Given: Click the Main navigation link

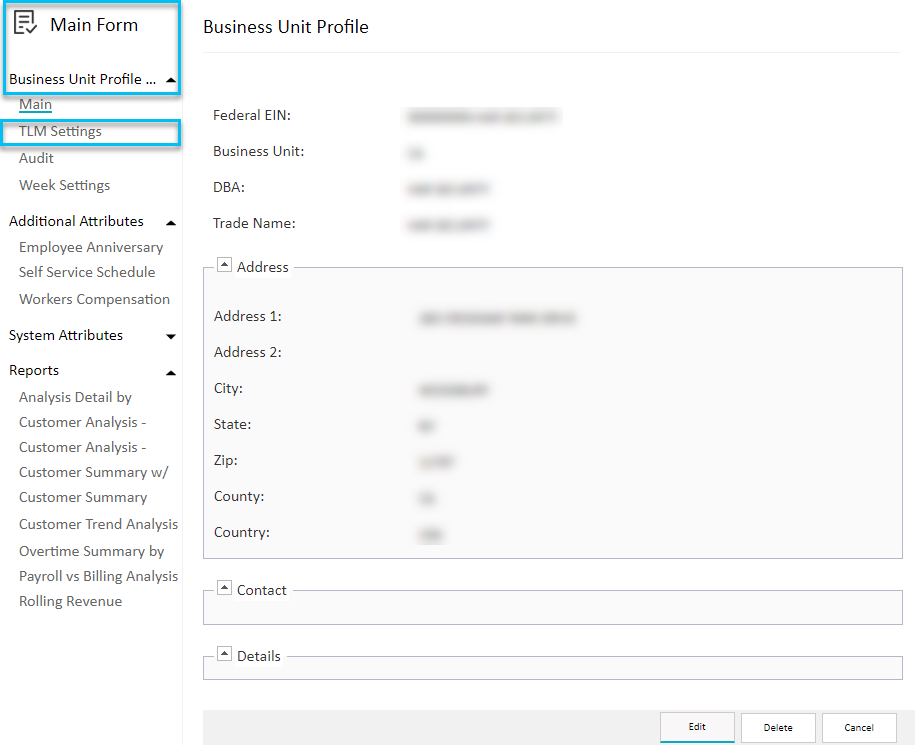Looking at the screenshot, I should click(35, 104).
